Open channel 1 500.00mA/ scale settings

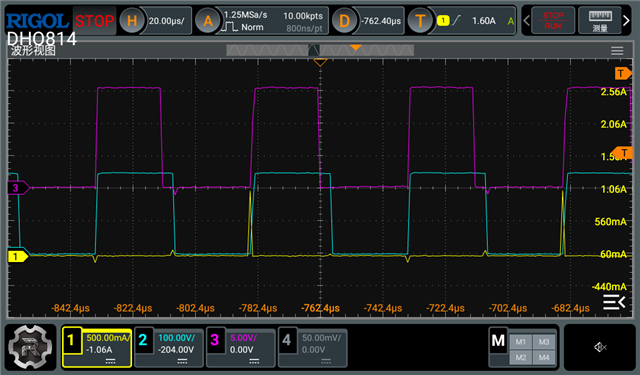pyautogui.click(x=108, y=337)
